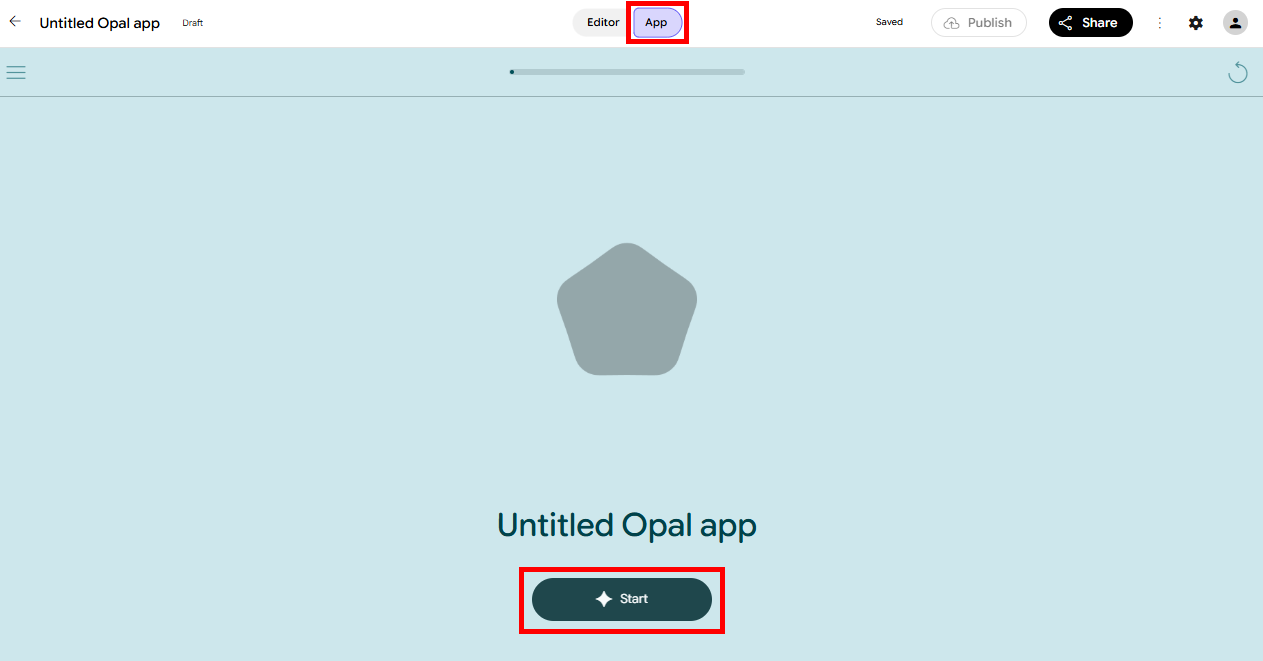Click the Draft status badge
Screen dimensions: 1263x661
[193, 23]
